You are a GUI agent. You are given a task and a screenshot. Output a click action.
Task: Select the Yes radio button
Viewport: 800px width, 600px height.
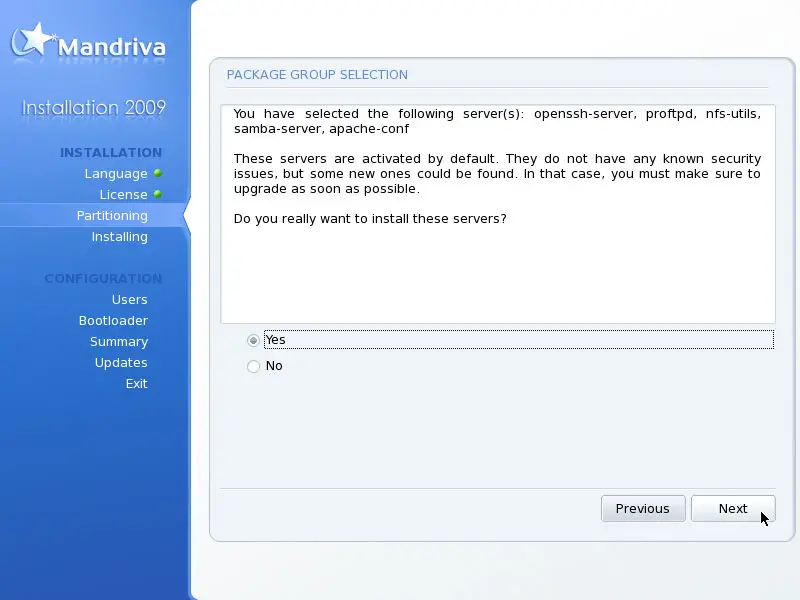point(253,340)
